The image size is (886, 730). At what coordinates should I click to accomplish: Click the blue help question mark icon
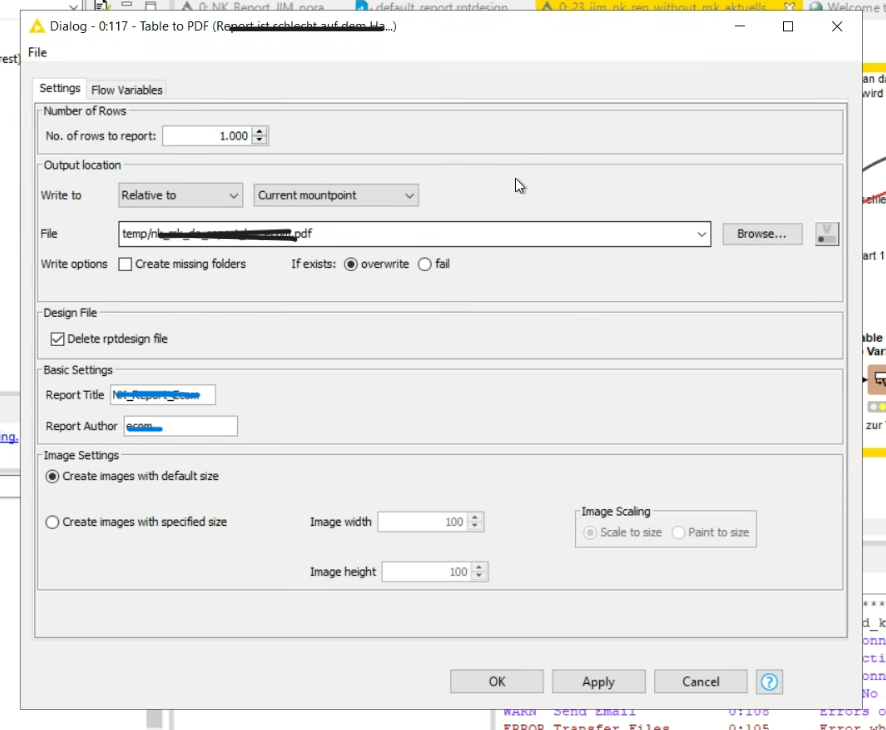769,682
